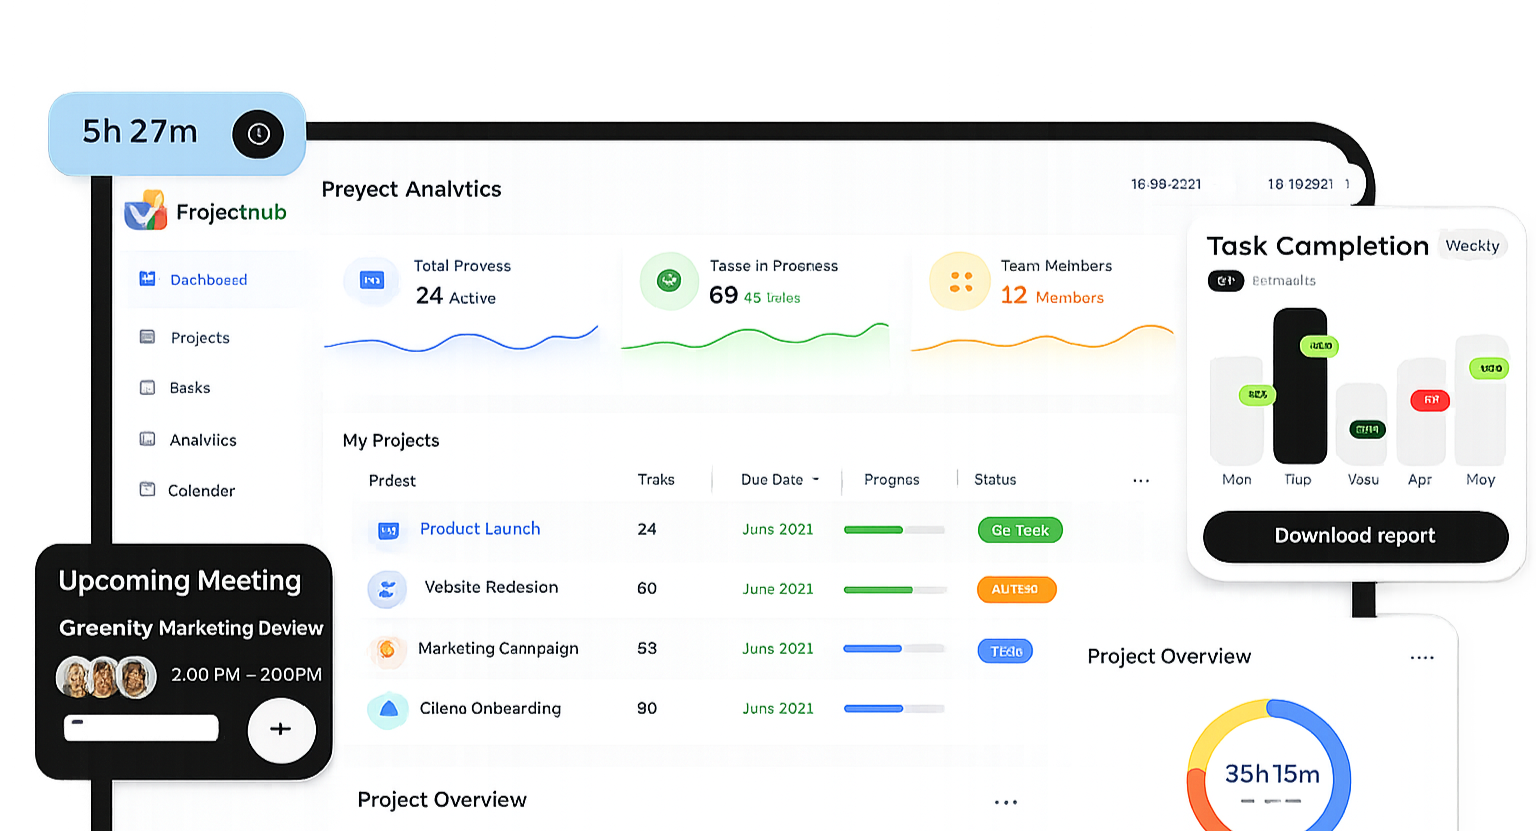This screenshot has height=831, width=1536.
Task: Click the Analviics sidebar icon
Action: (x=147, y=439)
